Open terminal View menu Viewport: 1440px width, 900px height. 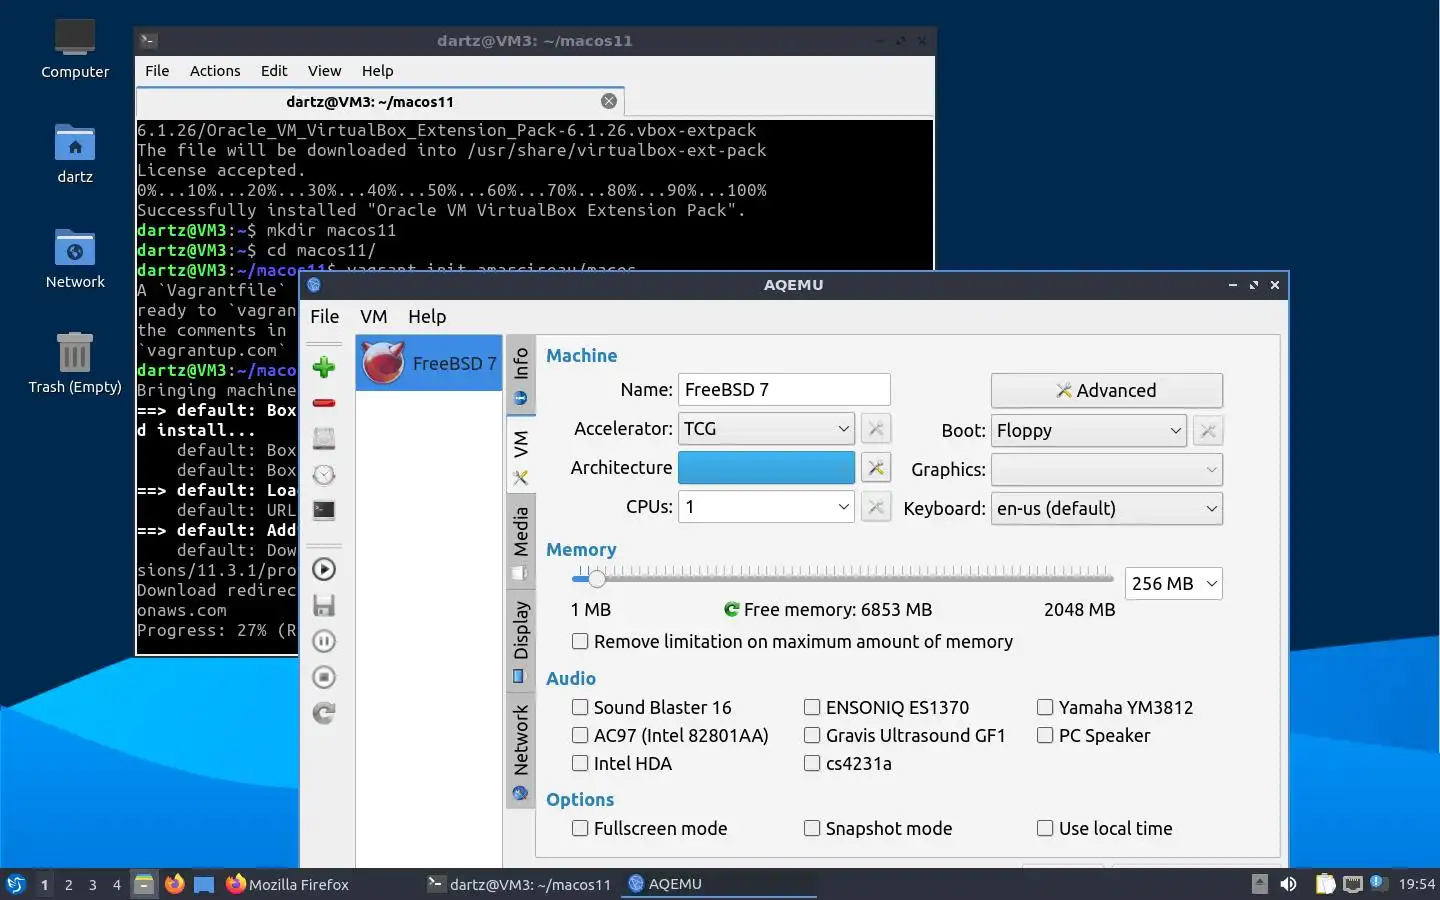click(324, 71)
